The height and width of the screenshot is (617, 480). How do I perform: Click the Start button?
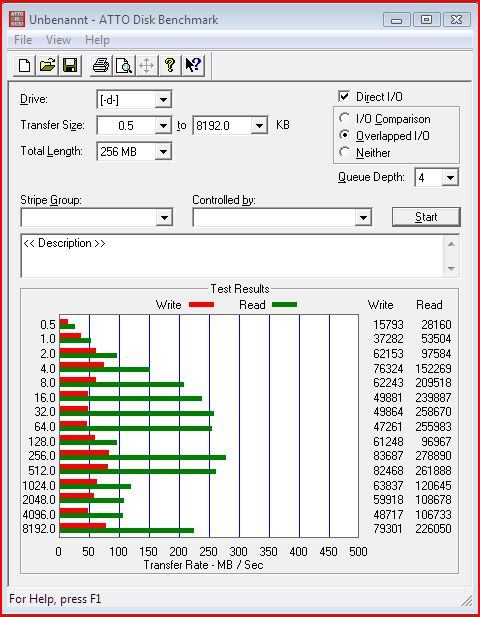426,217
